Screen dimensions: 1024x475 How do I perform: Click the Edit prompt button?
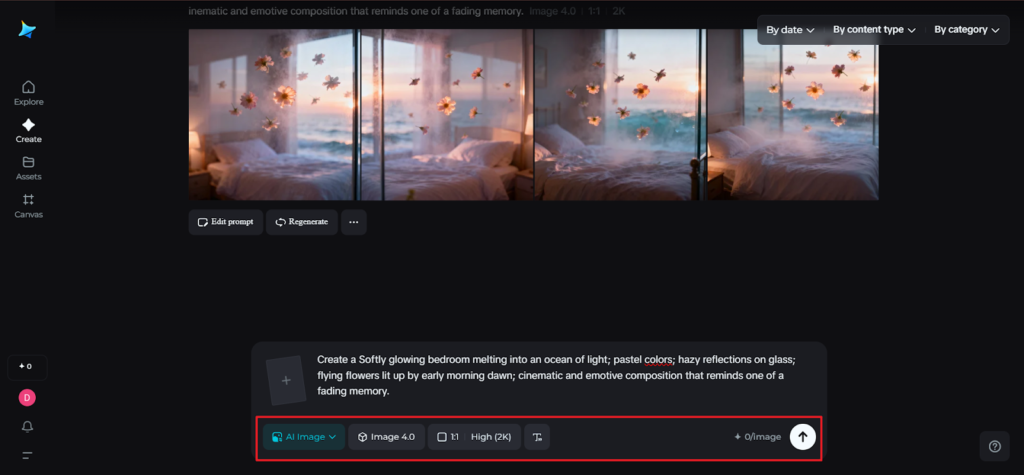[x=226, y=222]
